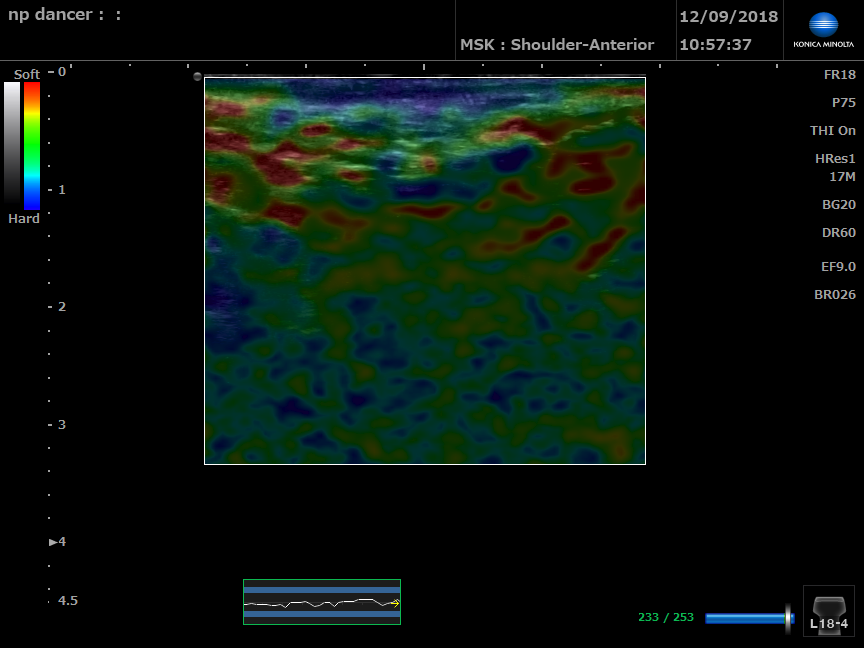Click inside the elastography color ROI box
Screen dimensions: 864x648
tap(425, 270)
